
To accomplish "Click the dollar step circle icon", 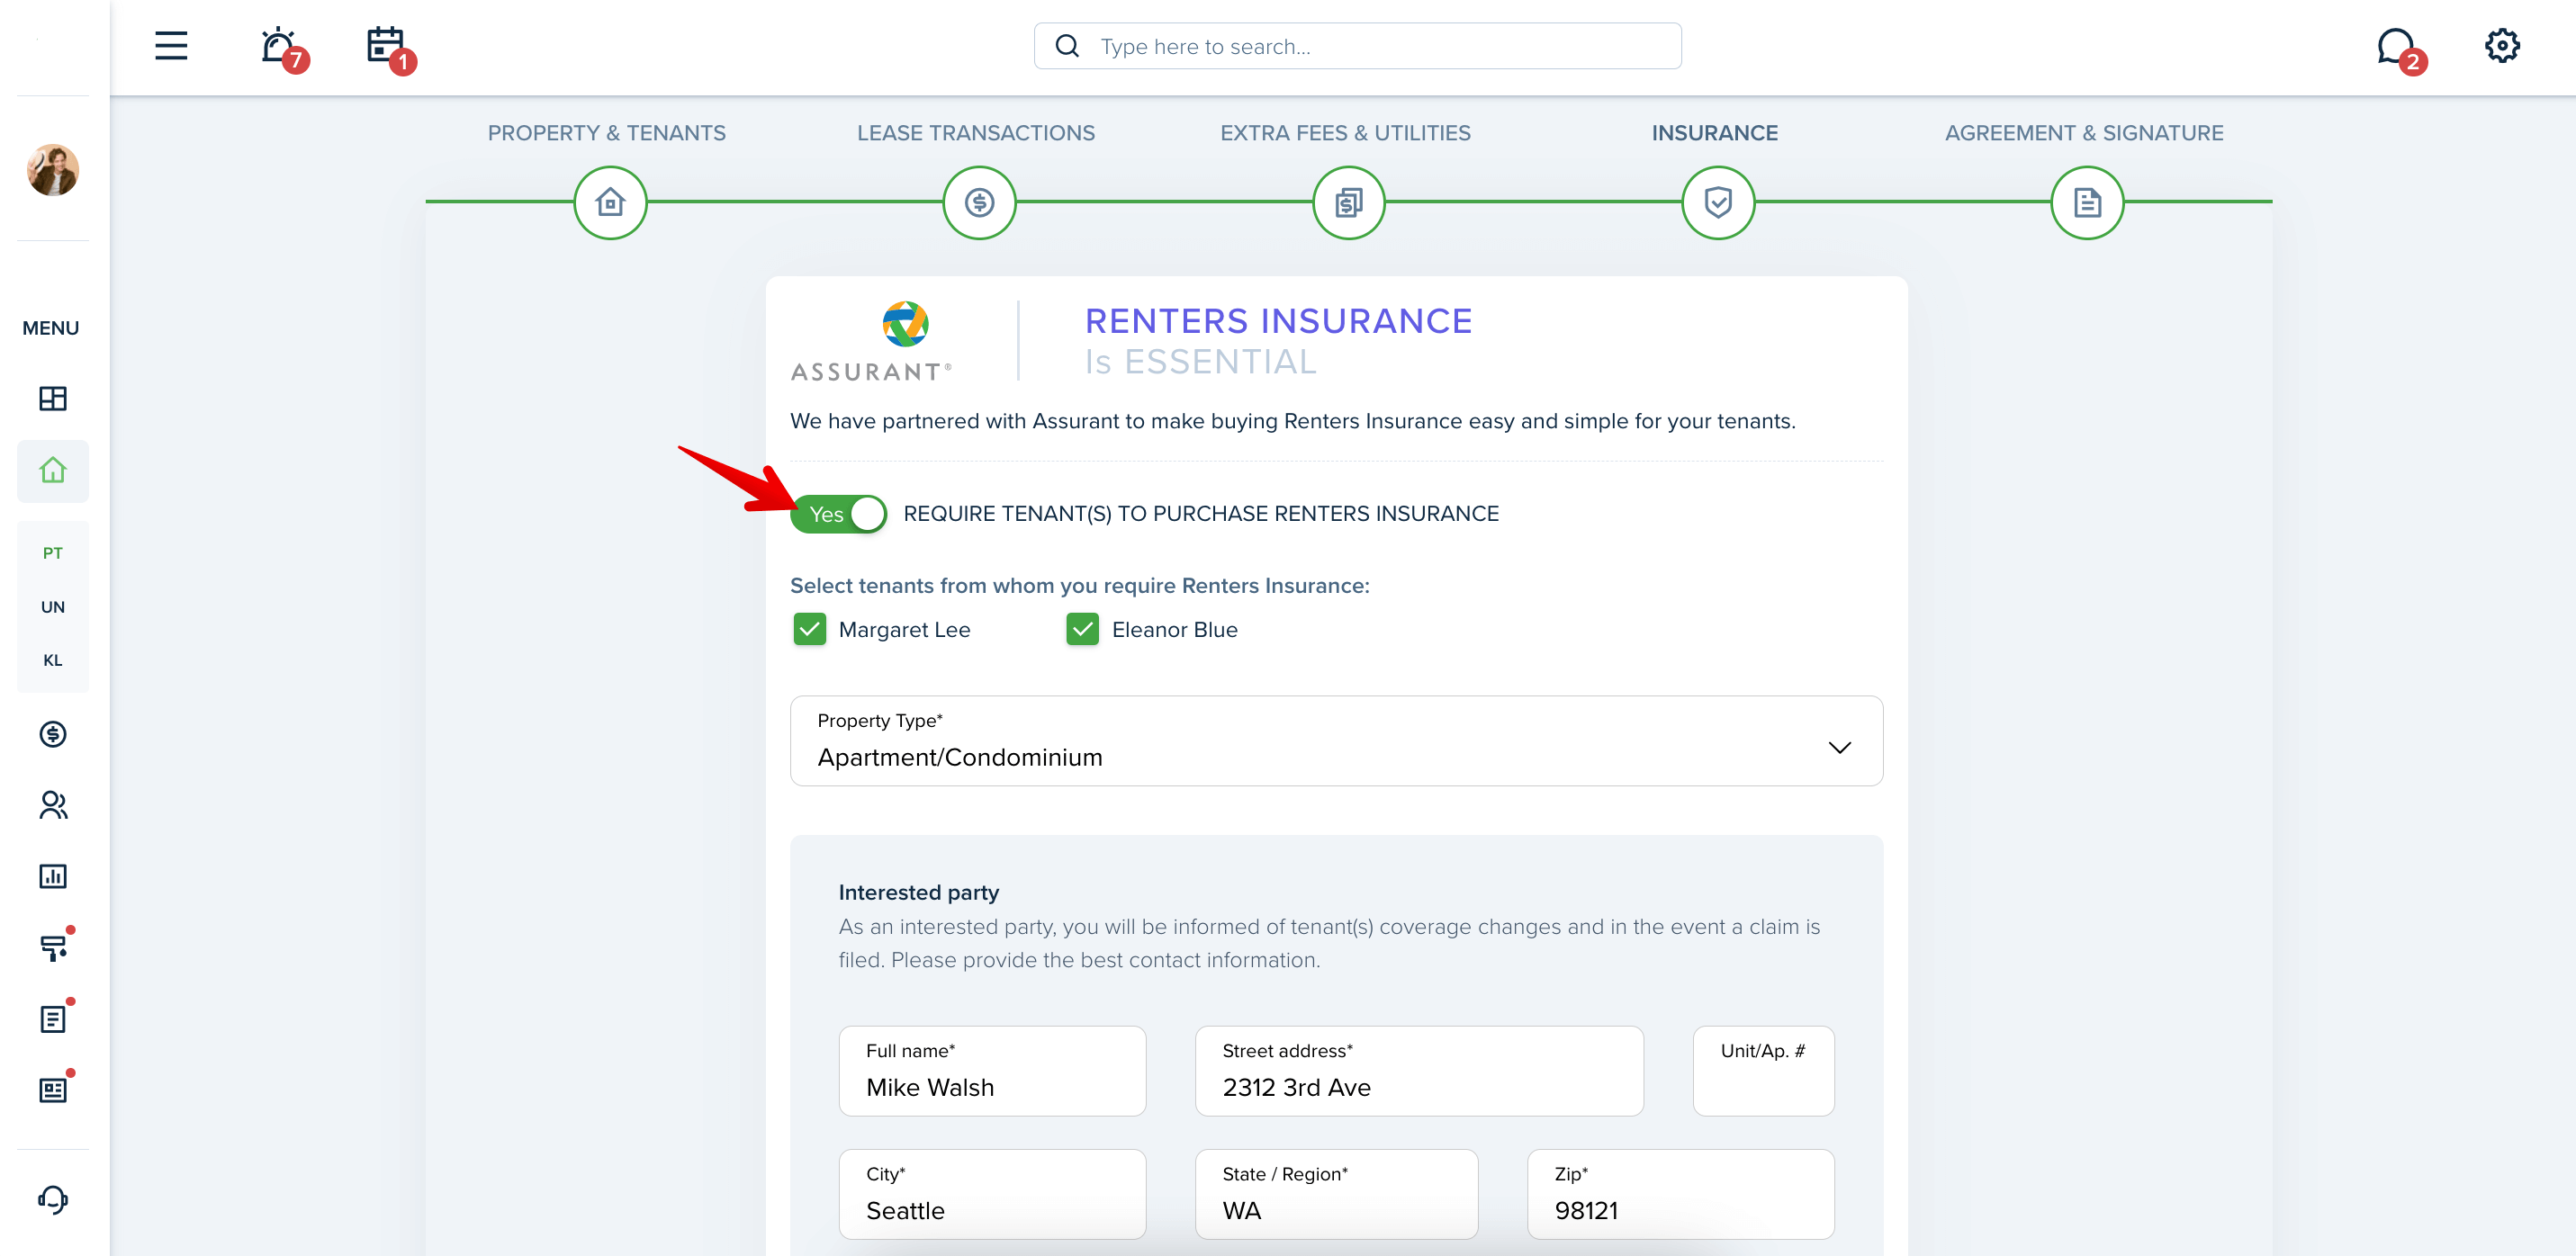I will pyautogui.click(x=979, y=203).
